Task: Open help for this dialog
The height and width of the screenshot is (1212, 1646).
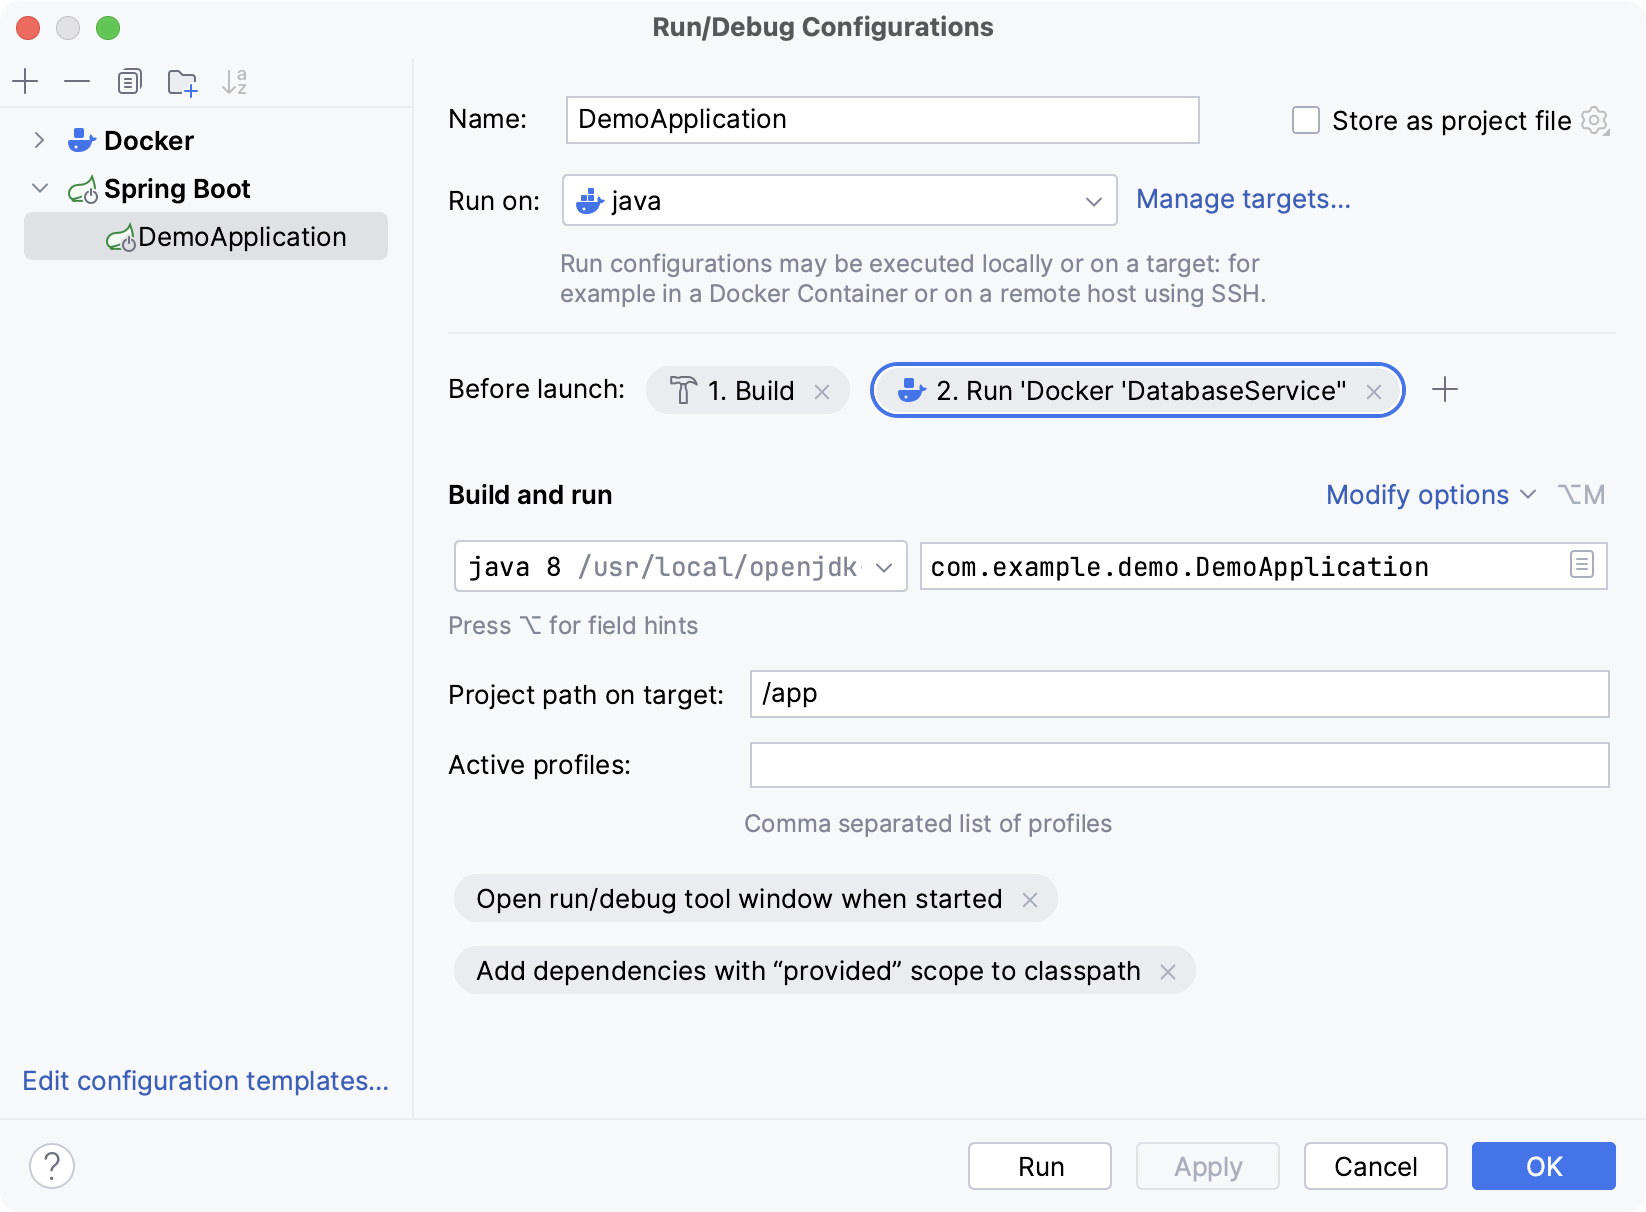Action: tap(53, 1166)
